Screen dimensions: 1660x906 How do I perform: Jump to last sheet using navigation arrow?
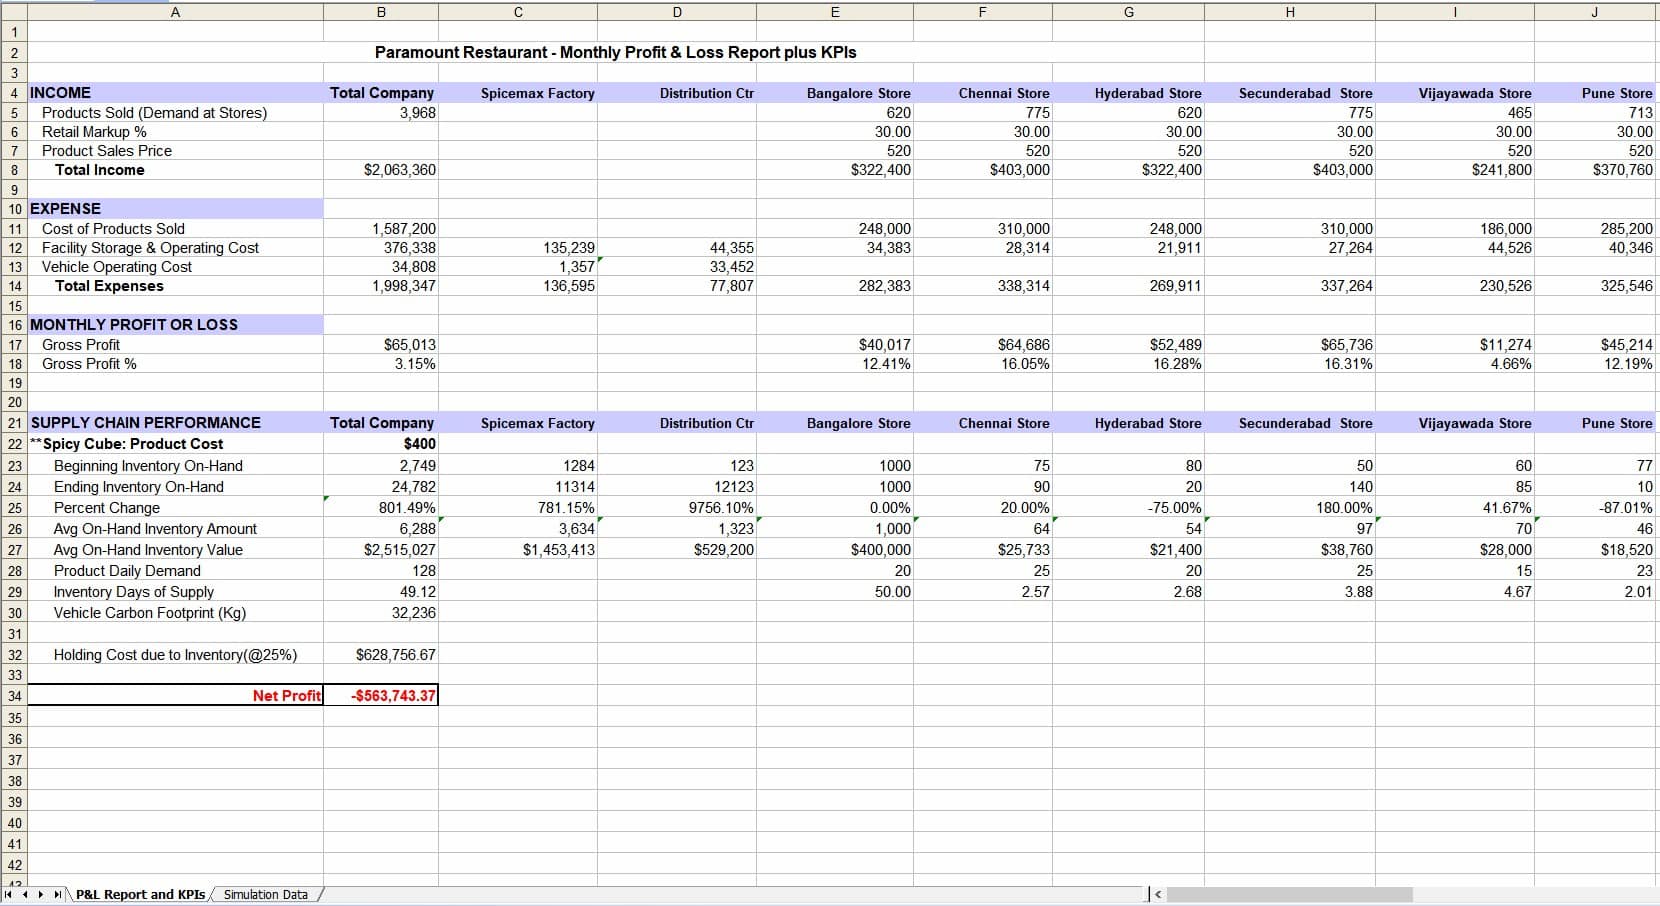[x=57, y=895]
